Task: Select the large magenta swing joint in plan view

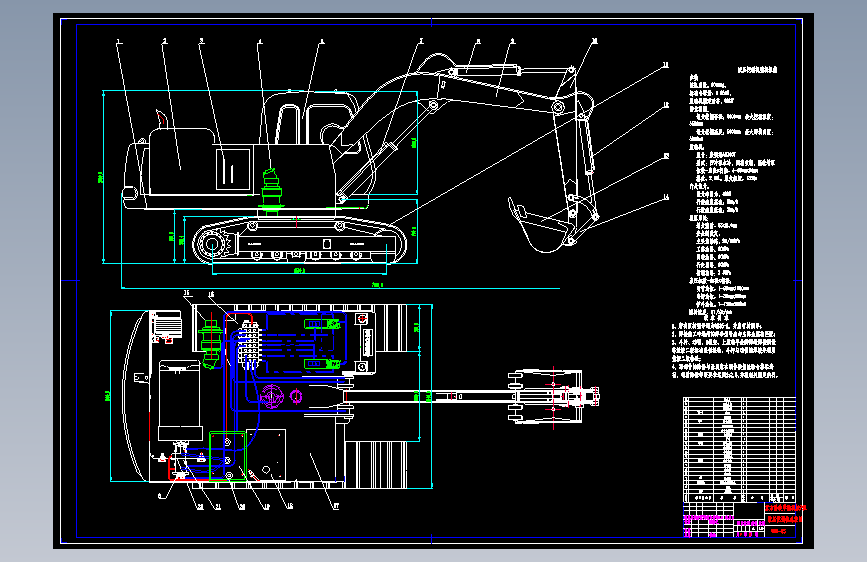Action: (x=271, y=397)
